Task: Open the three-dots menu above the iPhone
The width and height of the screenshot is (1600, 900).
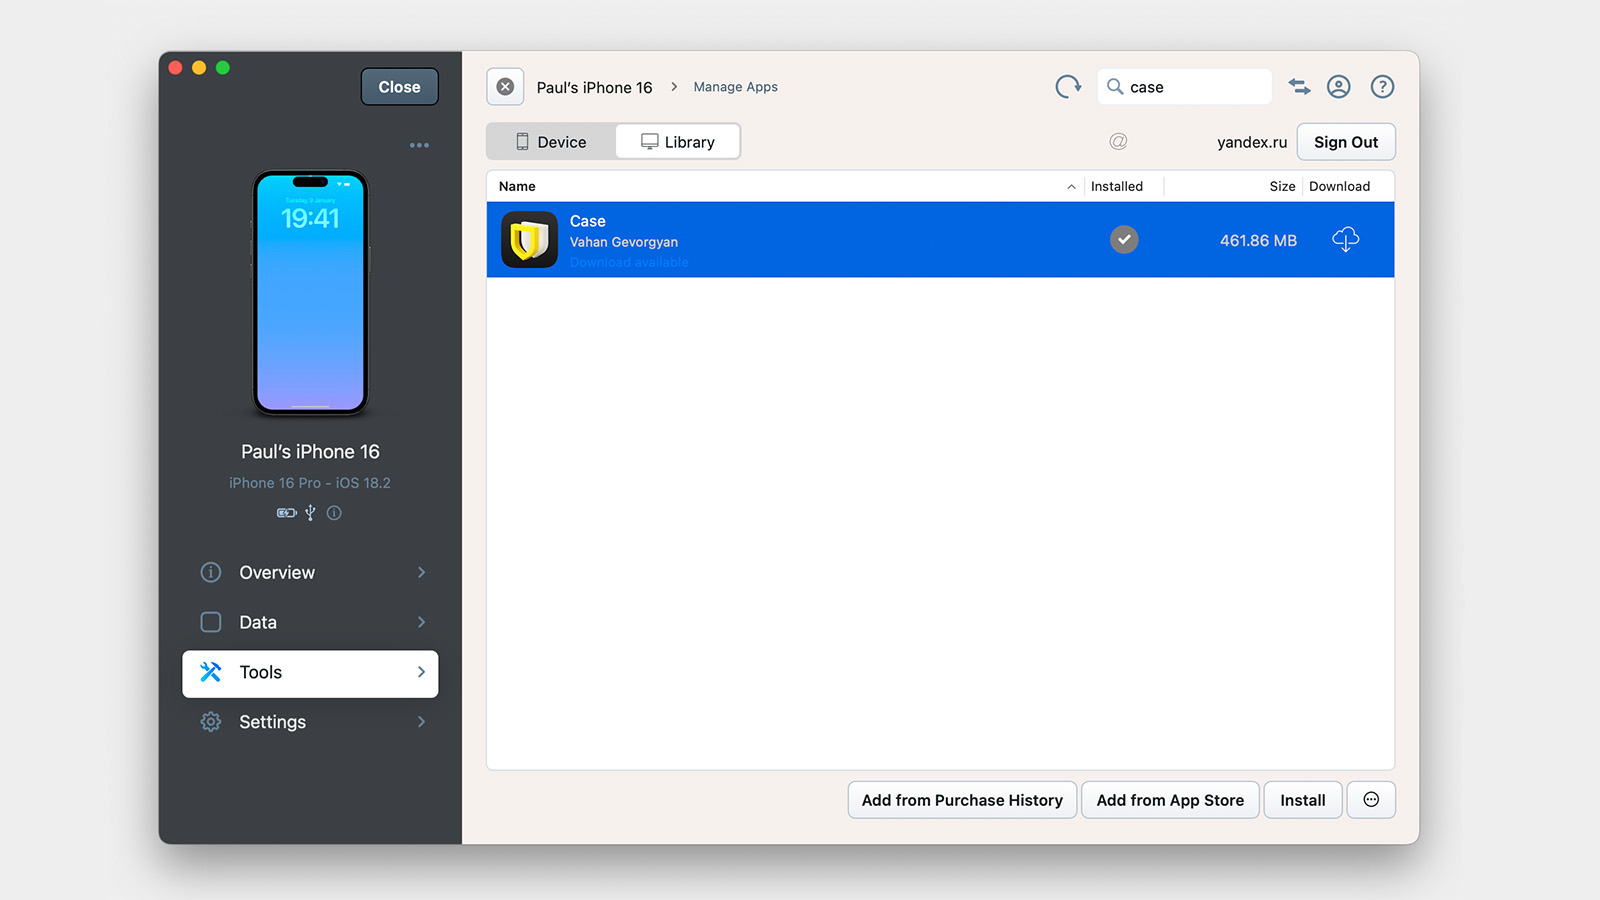Action: point(419,145)
